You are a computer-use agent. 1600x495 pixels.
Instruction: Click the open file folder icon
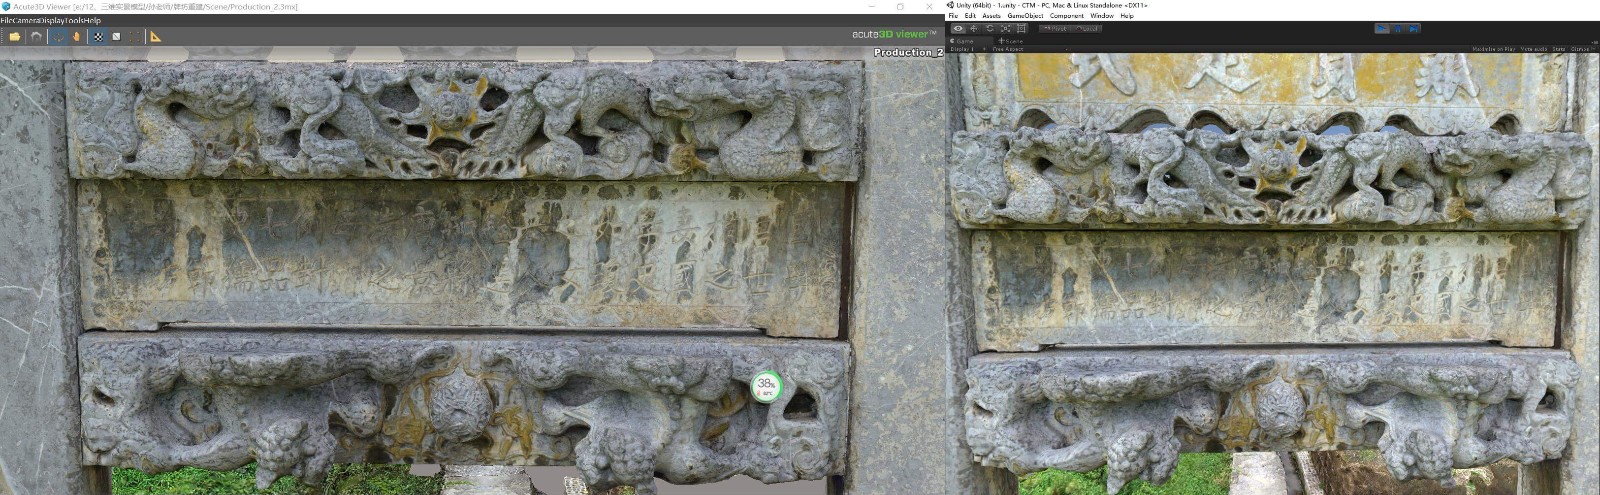[14, 37]
